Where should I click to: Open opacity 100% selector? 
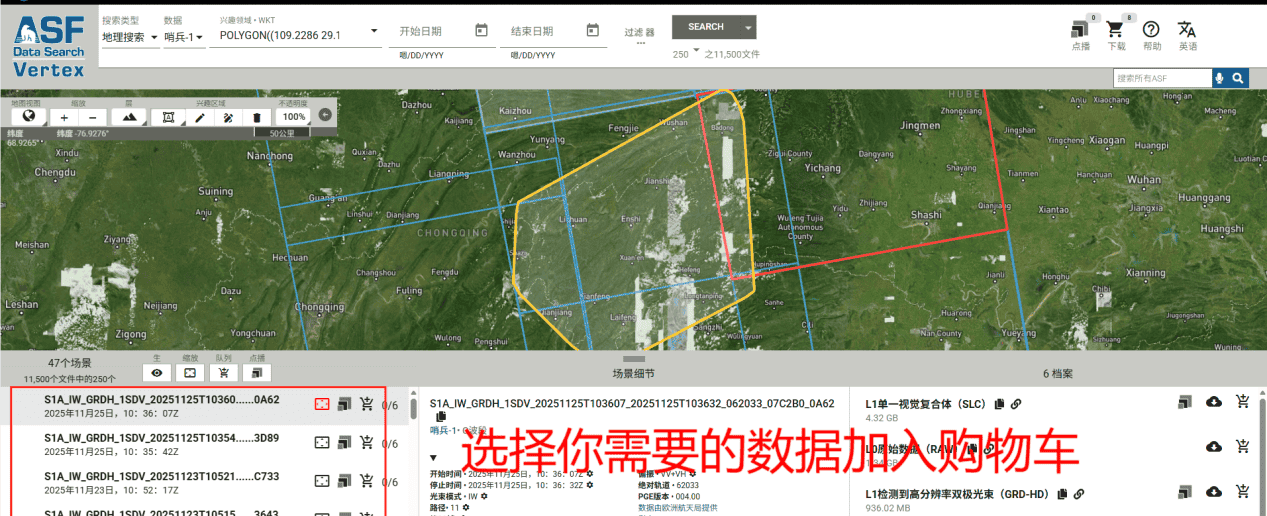pos(292,117)
